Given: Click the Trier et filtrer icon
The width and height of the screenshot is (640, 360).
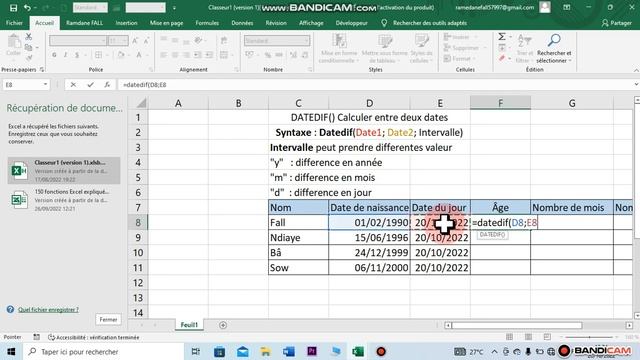Looking at the screenshot, I should coord(524,40).
